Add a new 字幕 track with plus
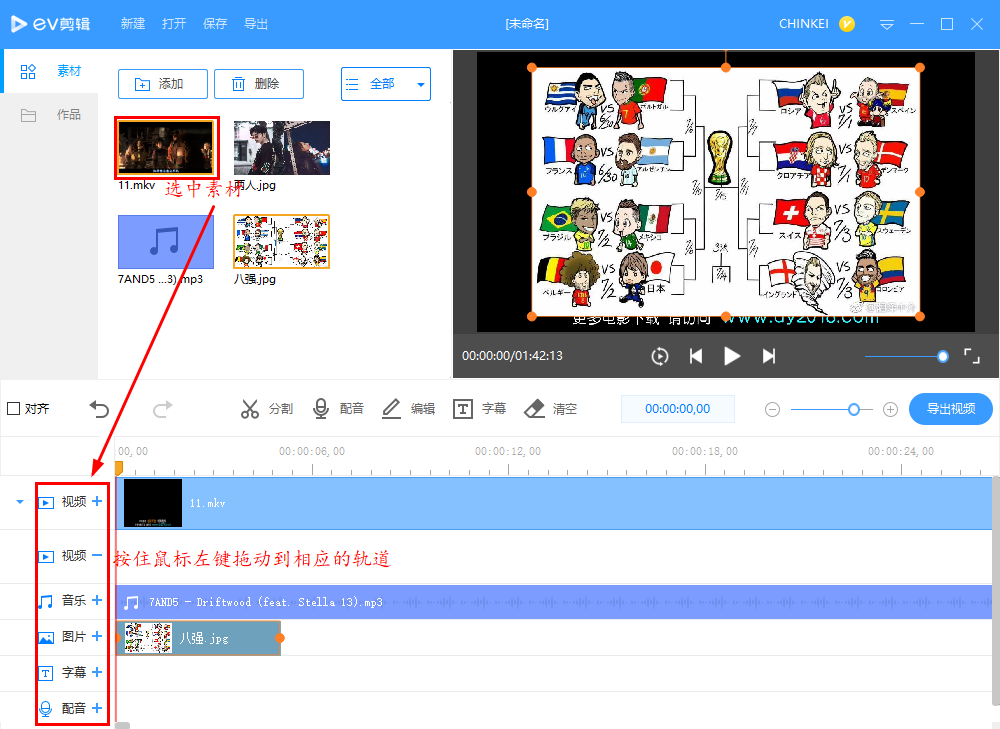This screenshot has width=1000, height=729. pos(97,672)
